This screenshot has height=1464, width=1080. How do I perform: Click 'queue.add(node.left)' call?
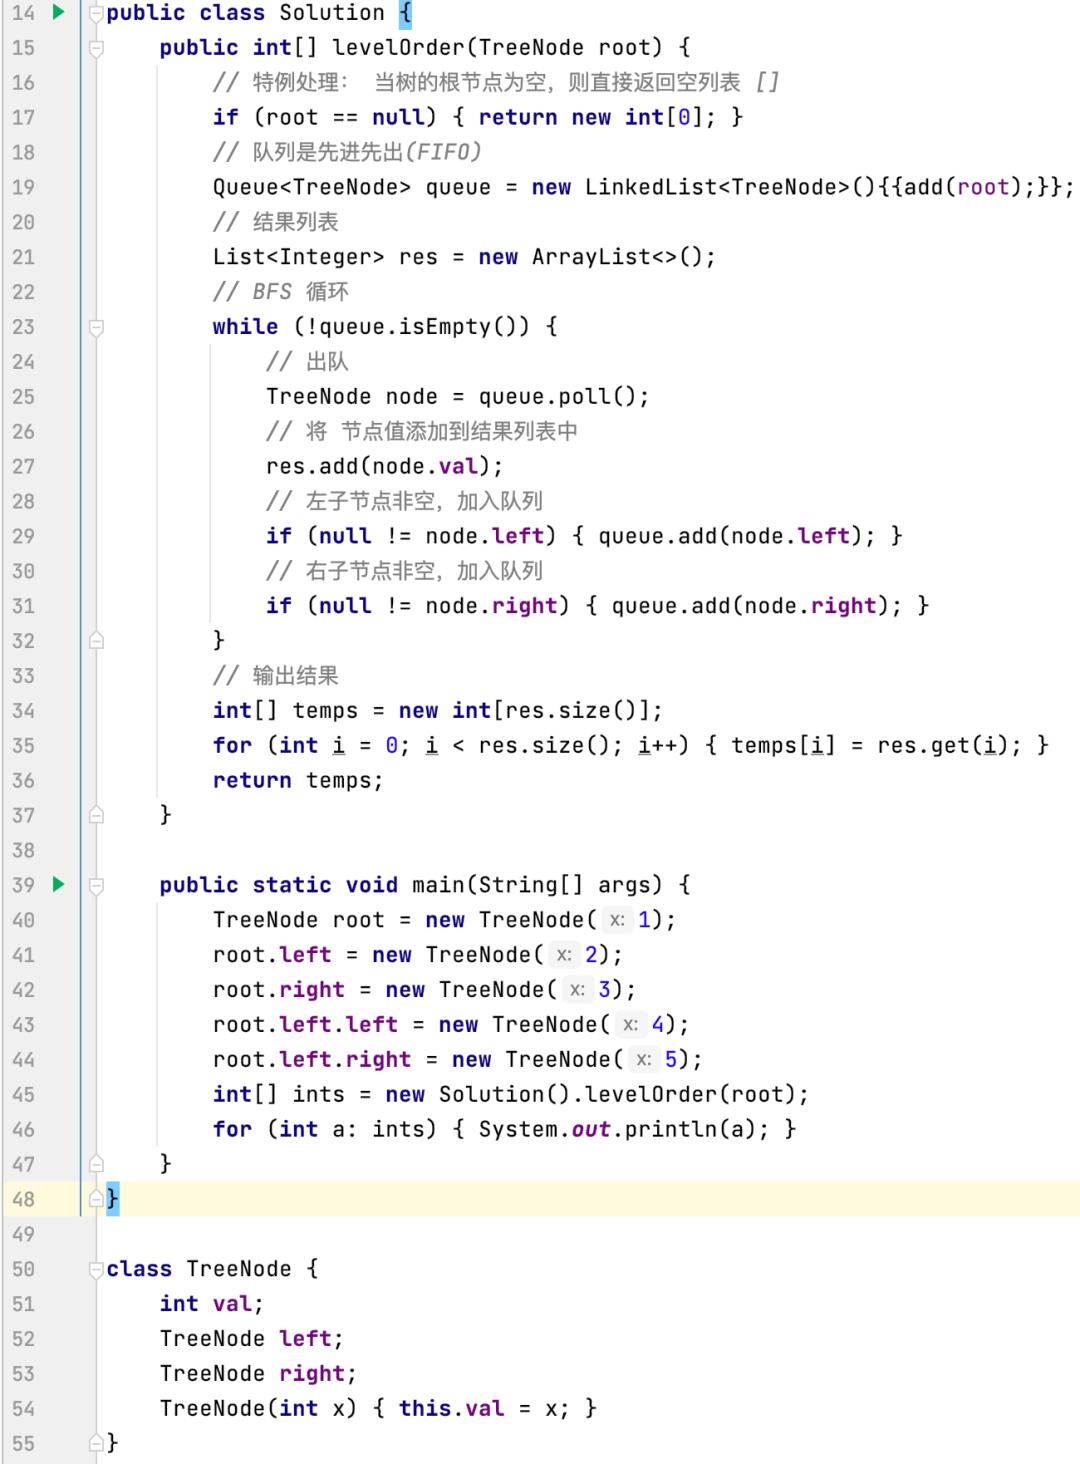730,536
